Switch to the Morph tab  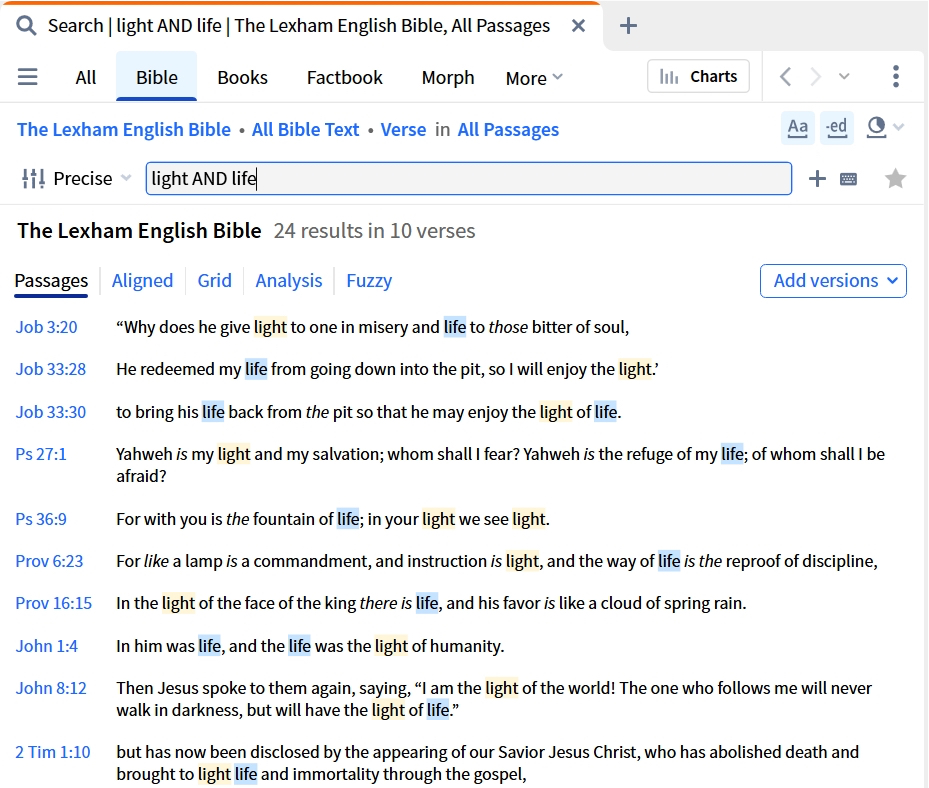tap(448, 78)
